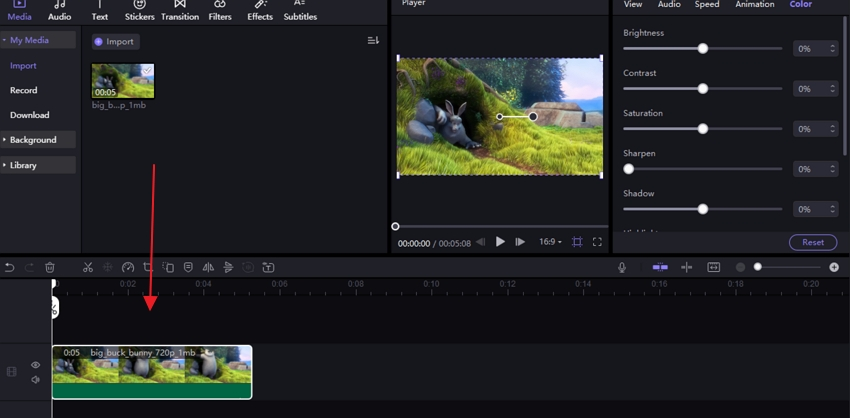Click the Sharpen percentage stepper
The width and height of the screenshot is (850, 418).
point(832,169)
